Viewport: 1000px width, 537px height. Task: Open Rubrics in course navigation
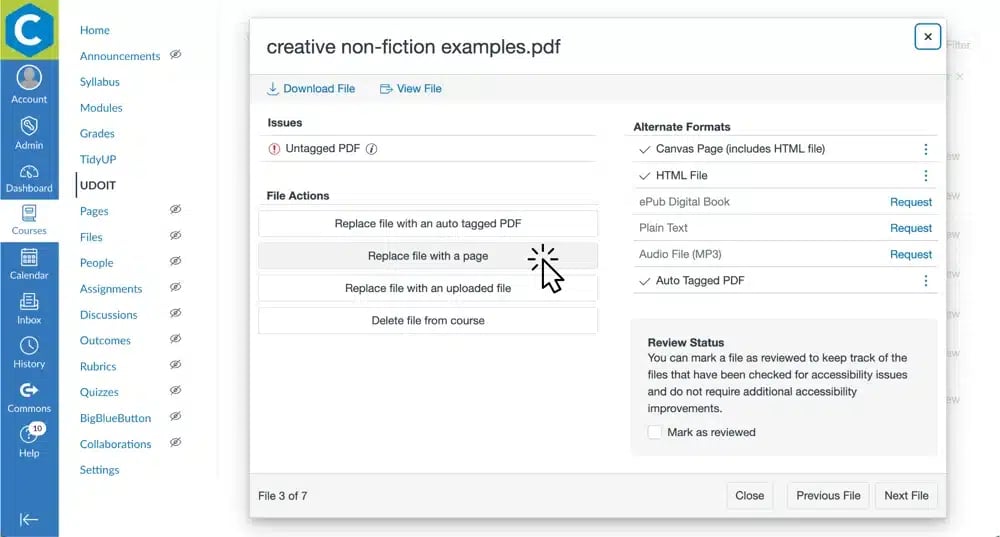pos(98,367)
